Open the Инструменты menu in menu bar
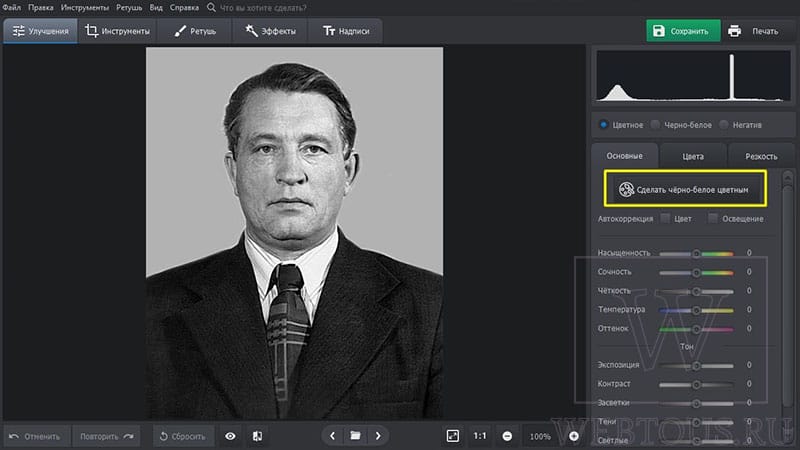 click(85, 8)
